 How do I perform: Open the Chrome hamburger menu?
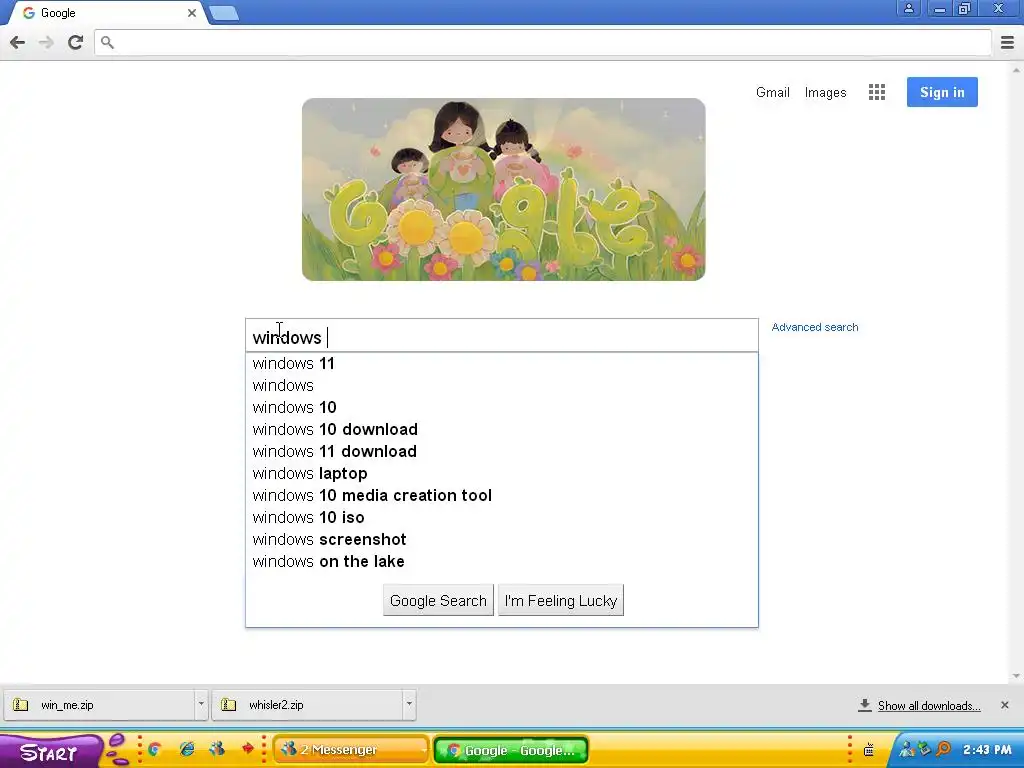point(1007,42)
